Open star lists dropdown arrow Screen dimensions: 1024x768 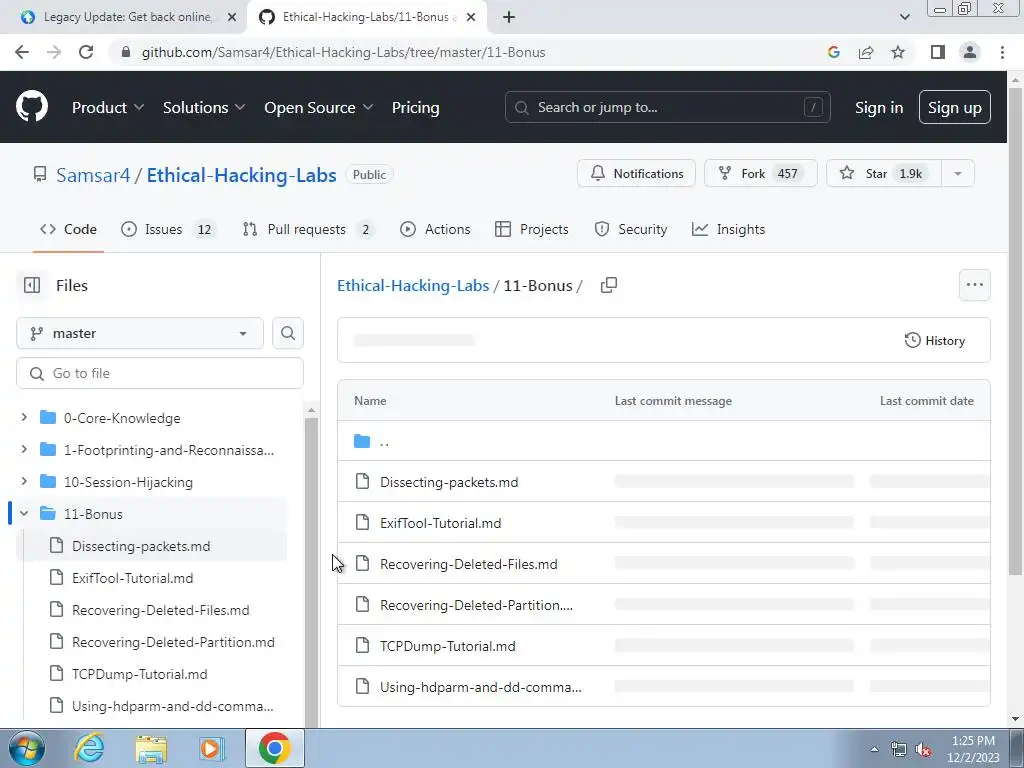click(958, 174)
